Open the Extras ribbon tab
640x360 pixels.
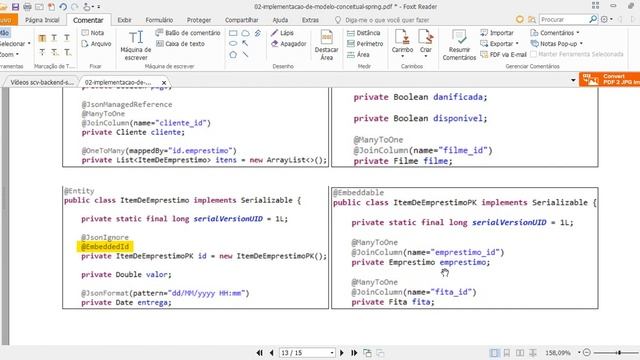pos(310,20)
